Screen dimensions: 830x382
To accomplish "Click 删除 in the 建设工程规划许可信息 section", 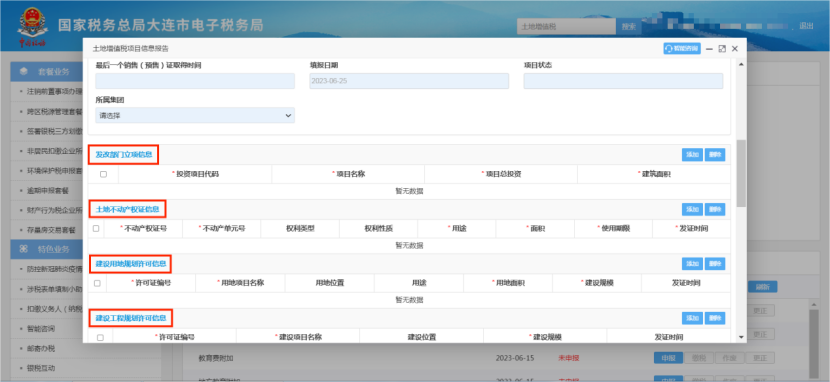I will click(x=715, y=318).
